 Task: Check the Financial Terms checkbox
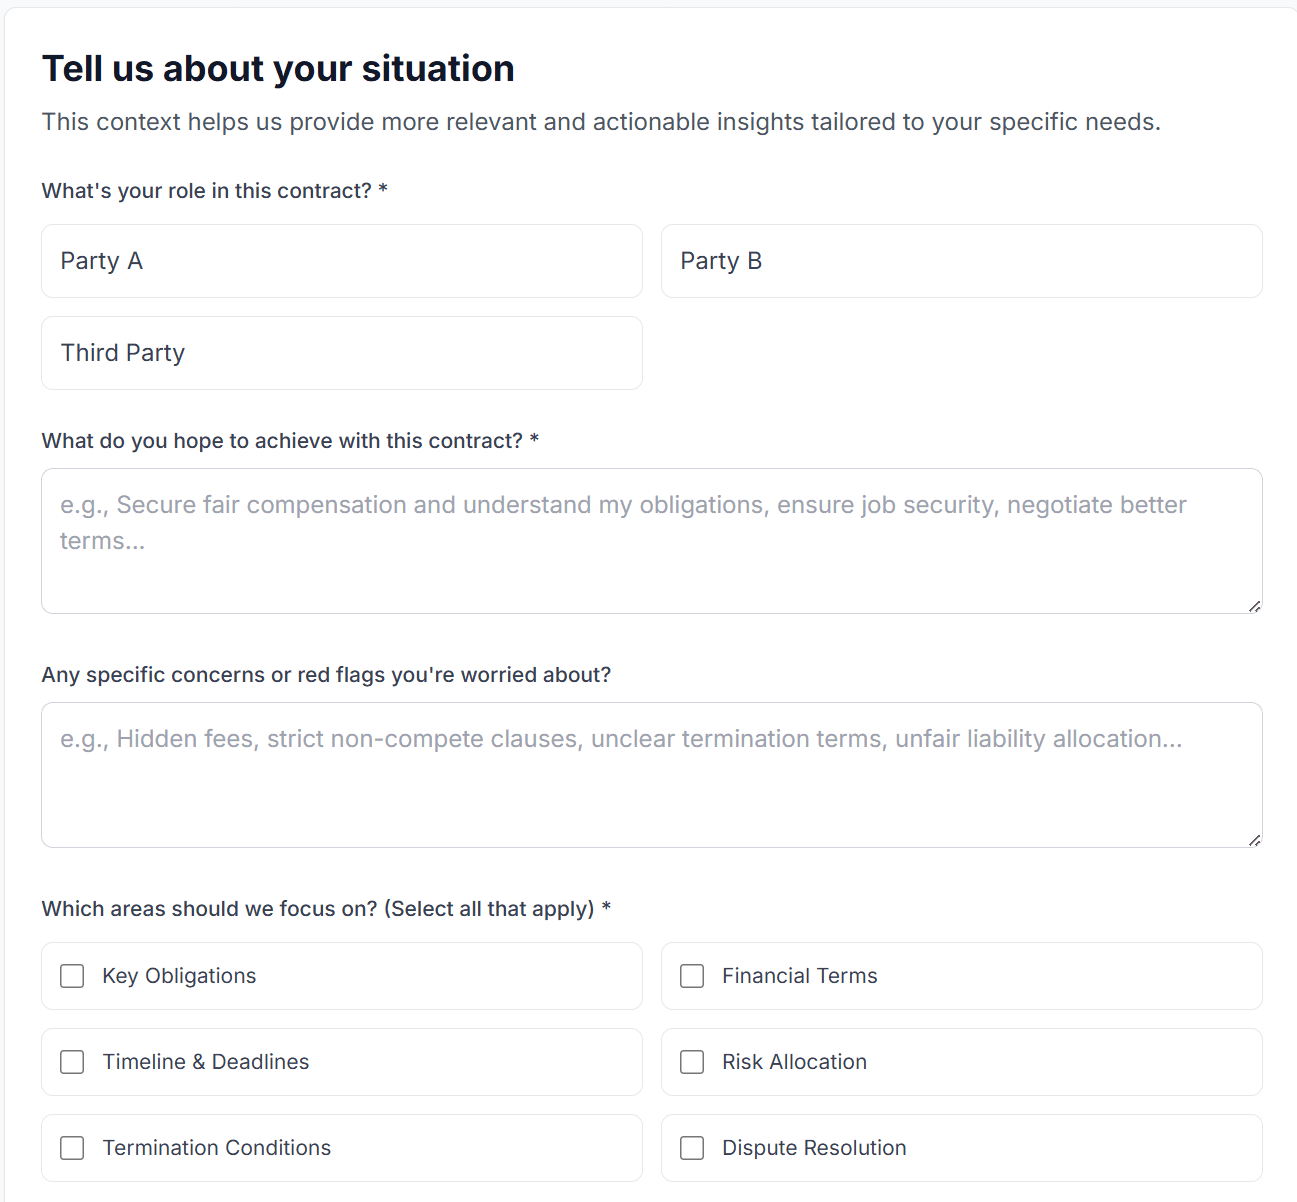tap(691, 975)
